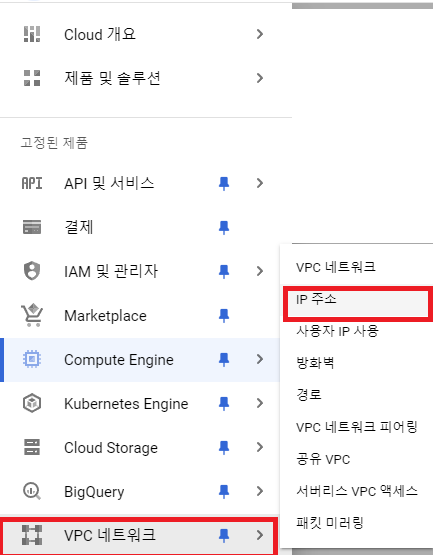Viewport: 433px width, 555px height.
Task: Toggle the BigQuery pin icon
Action: (x=224, y=491)
